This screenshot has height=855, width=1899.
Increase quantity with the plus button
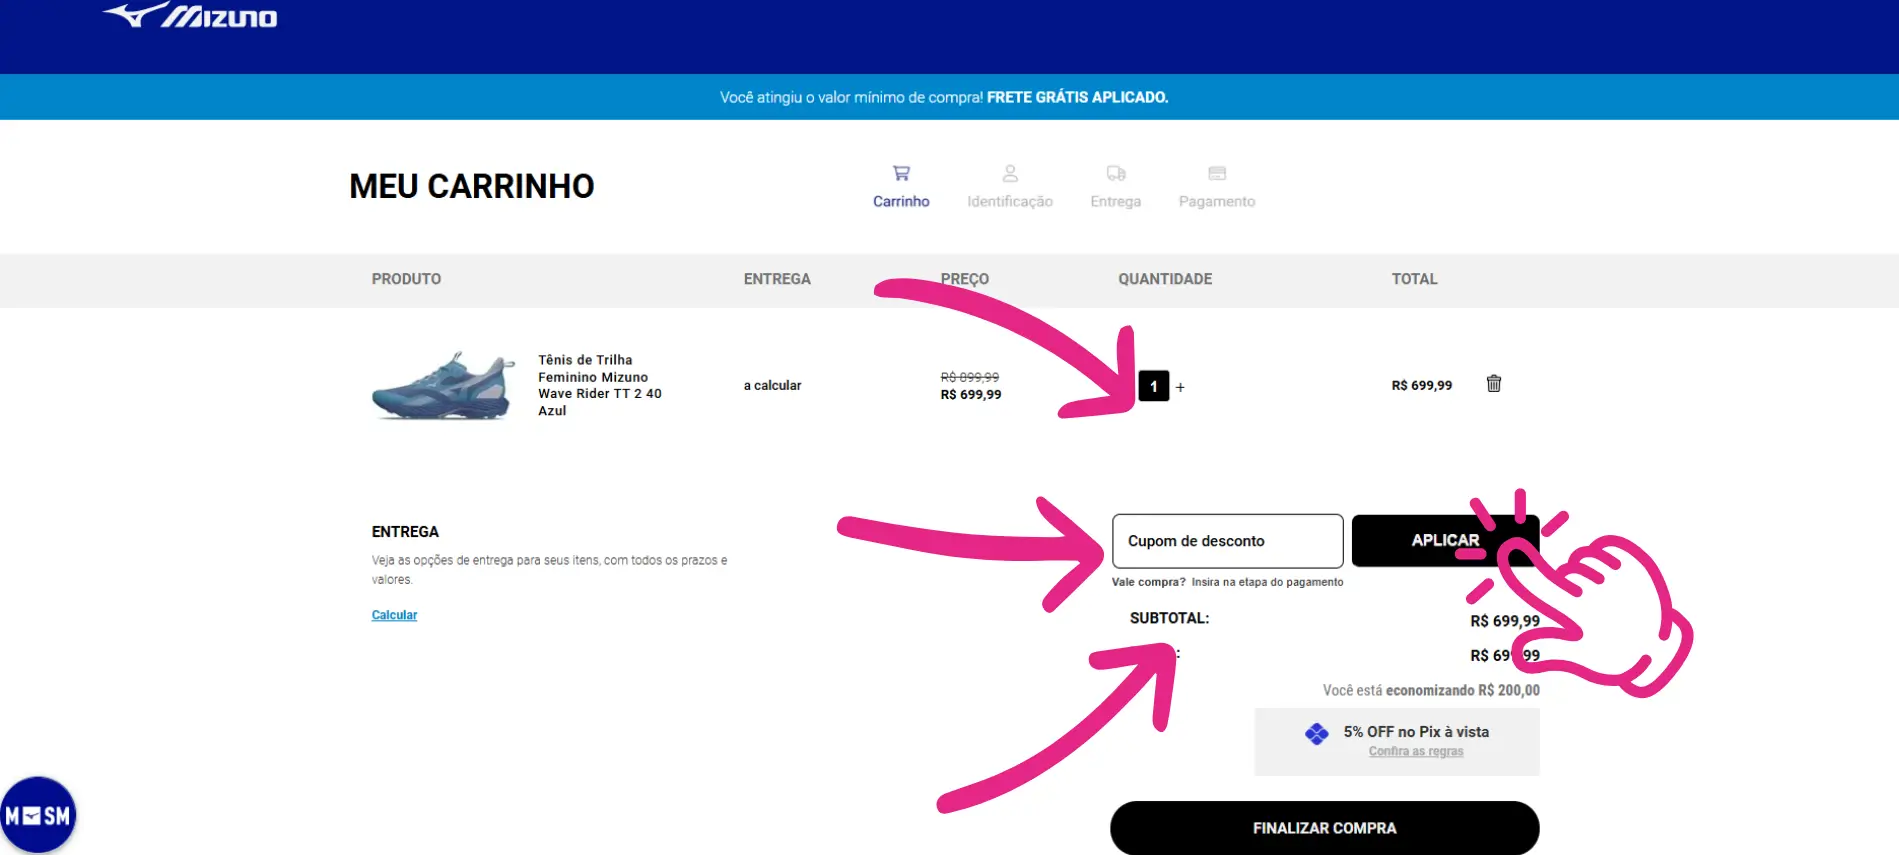(x=1180, y=387)
